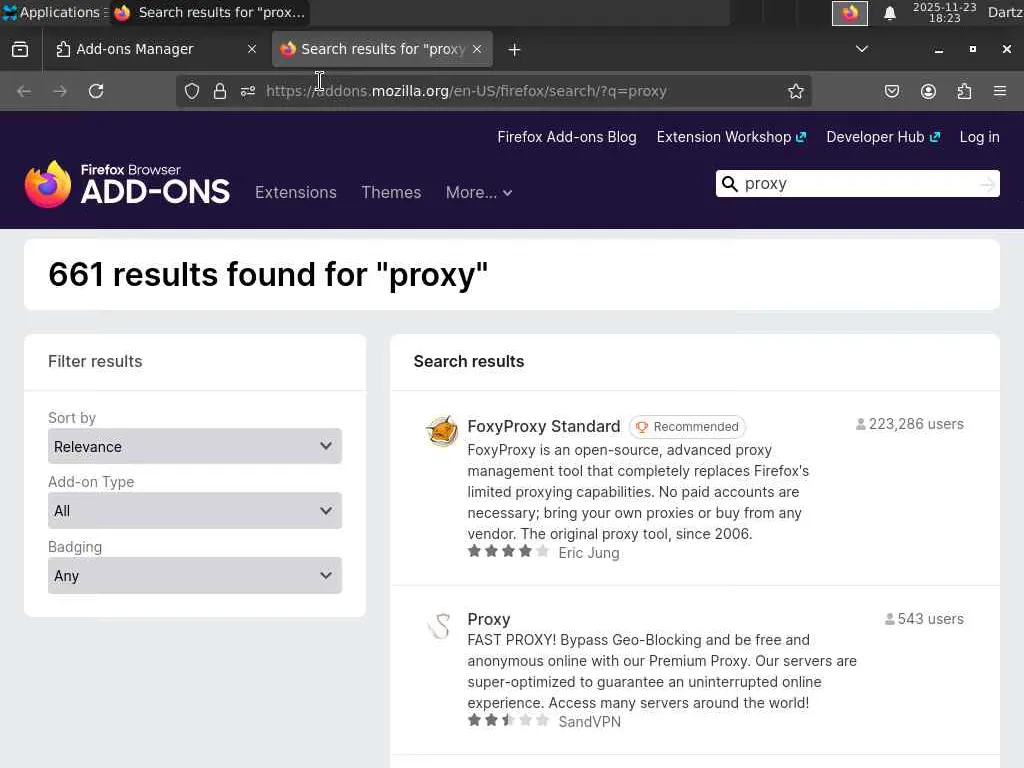Click the tracking protection shield icon

tap(192, 91)
